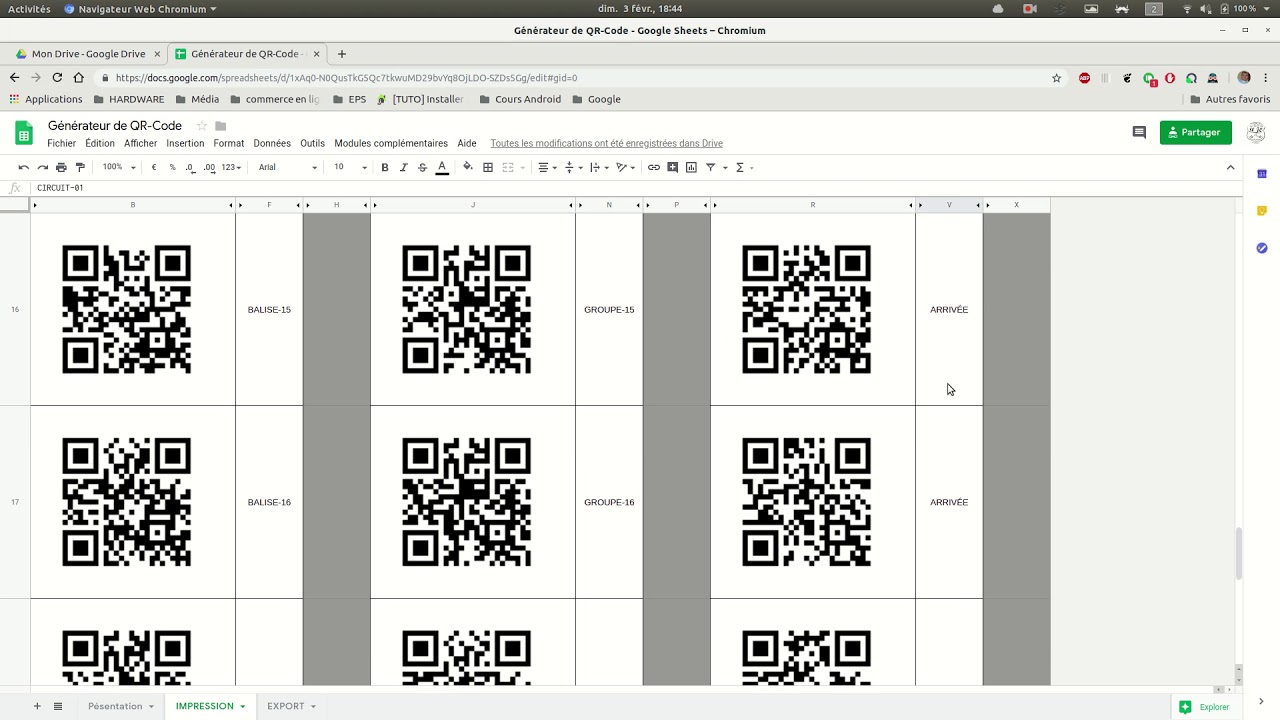Open the Édition menu
1280x720 pixels.
point(100,143)
